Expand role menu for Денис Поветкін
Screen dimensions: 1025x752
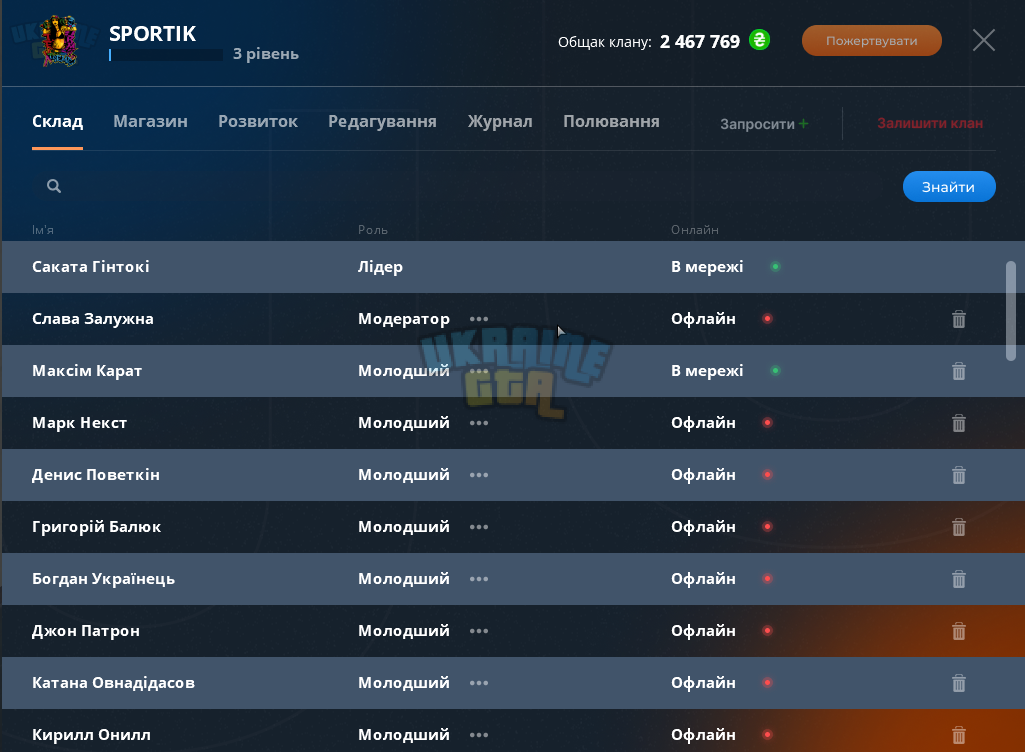click(479, 475)
